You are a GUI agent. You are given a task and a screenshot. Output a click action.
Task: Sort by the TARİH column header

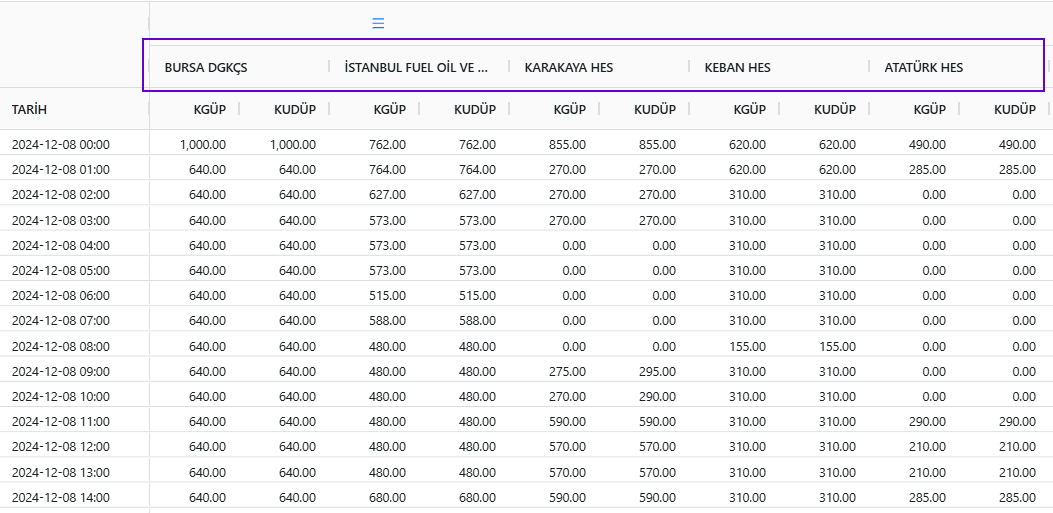click(30, 109)
